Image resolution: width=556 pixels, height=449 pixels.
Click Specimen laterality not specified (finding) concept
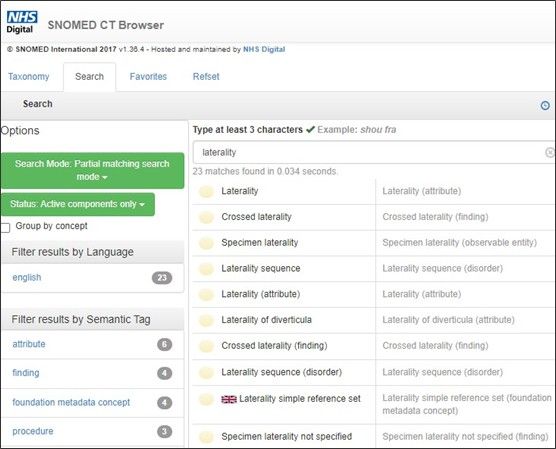465,437
